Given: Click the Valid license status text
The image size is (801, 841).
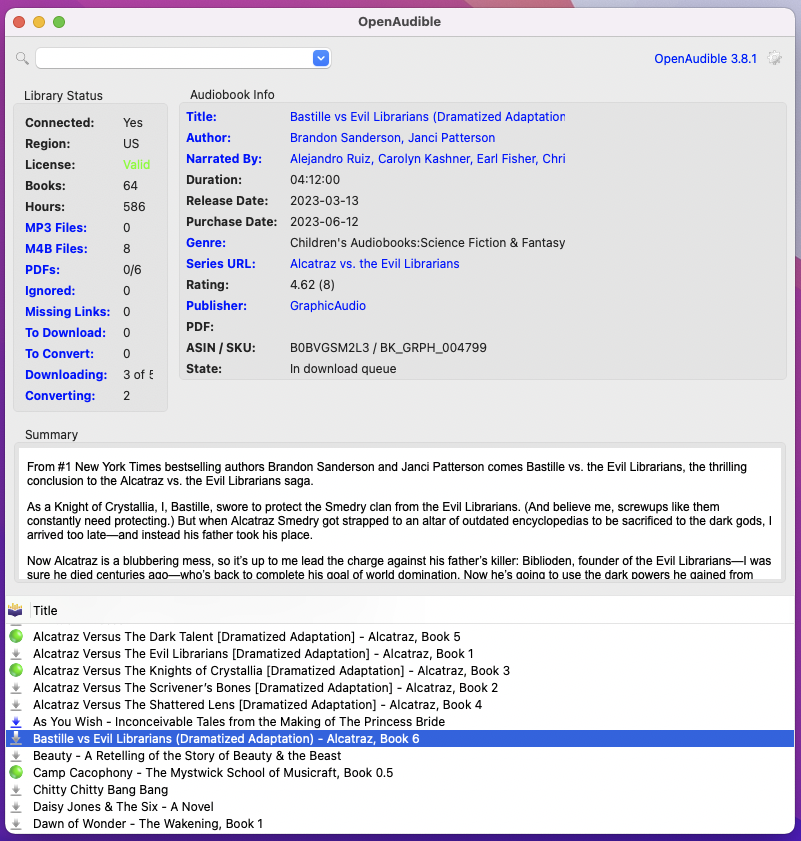Looking at the screenshot, I should (136, 165).
